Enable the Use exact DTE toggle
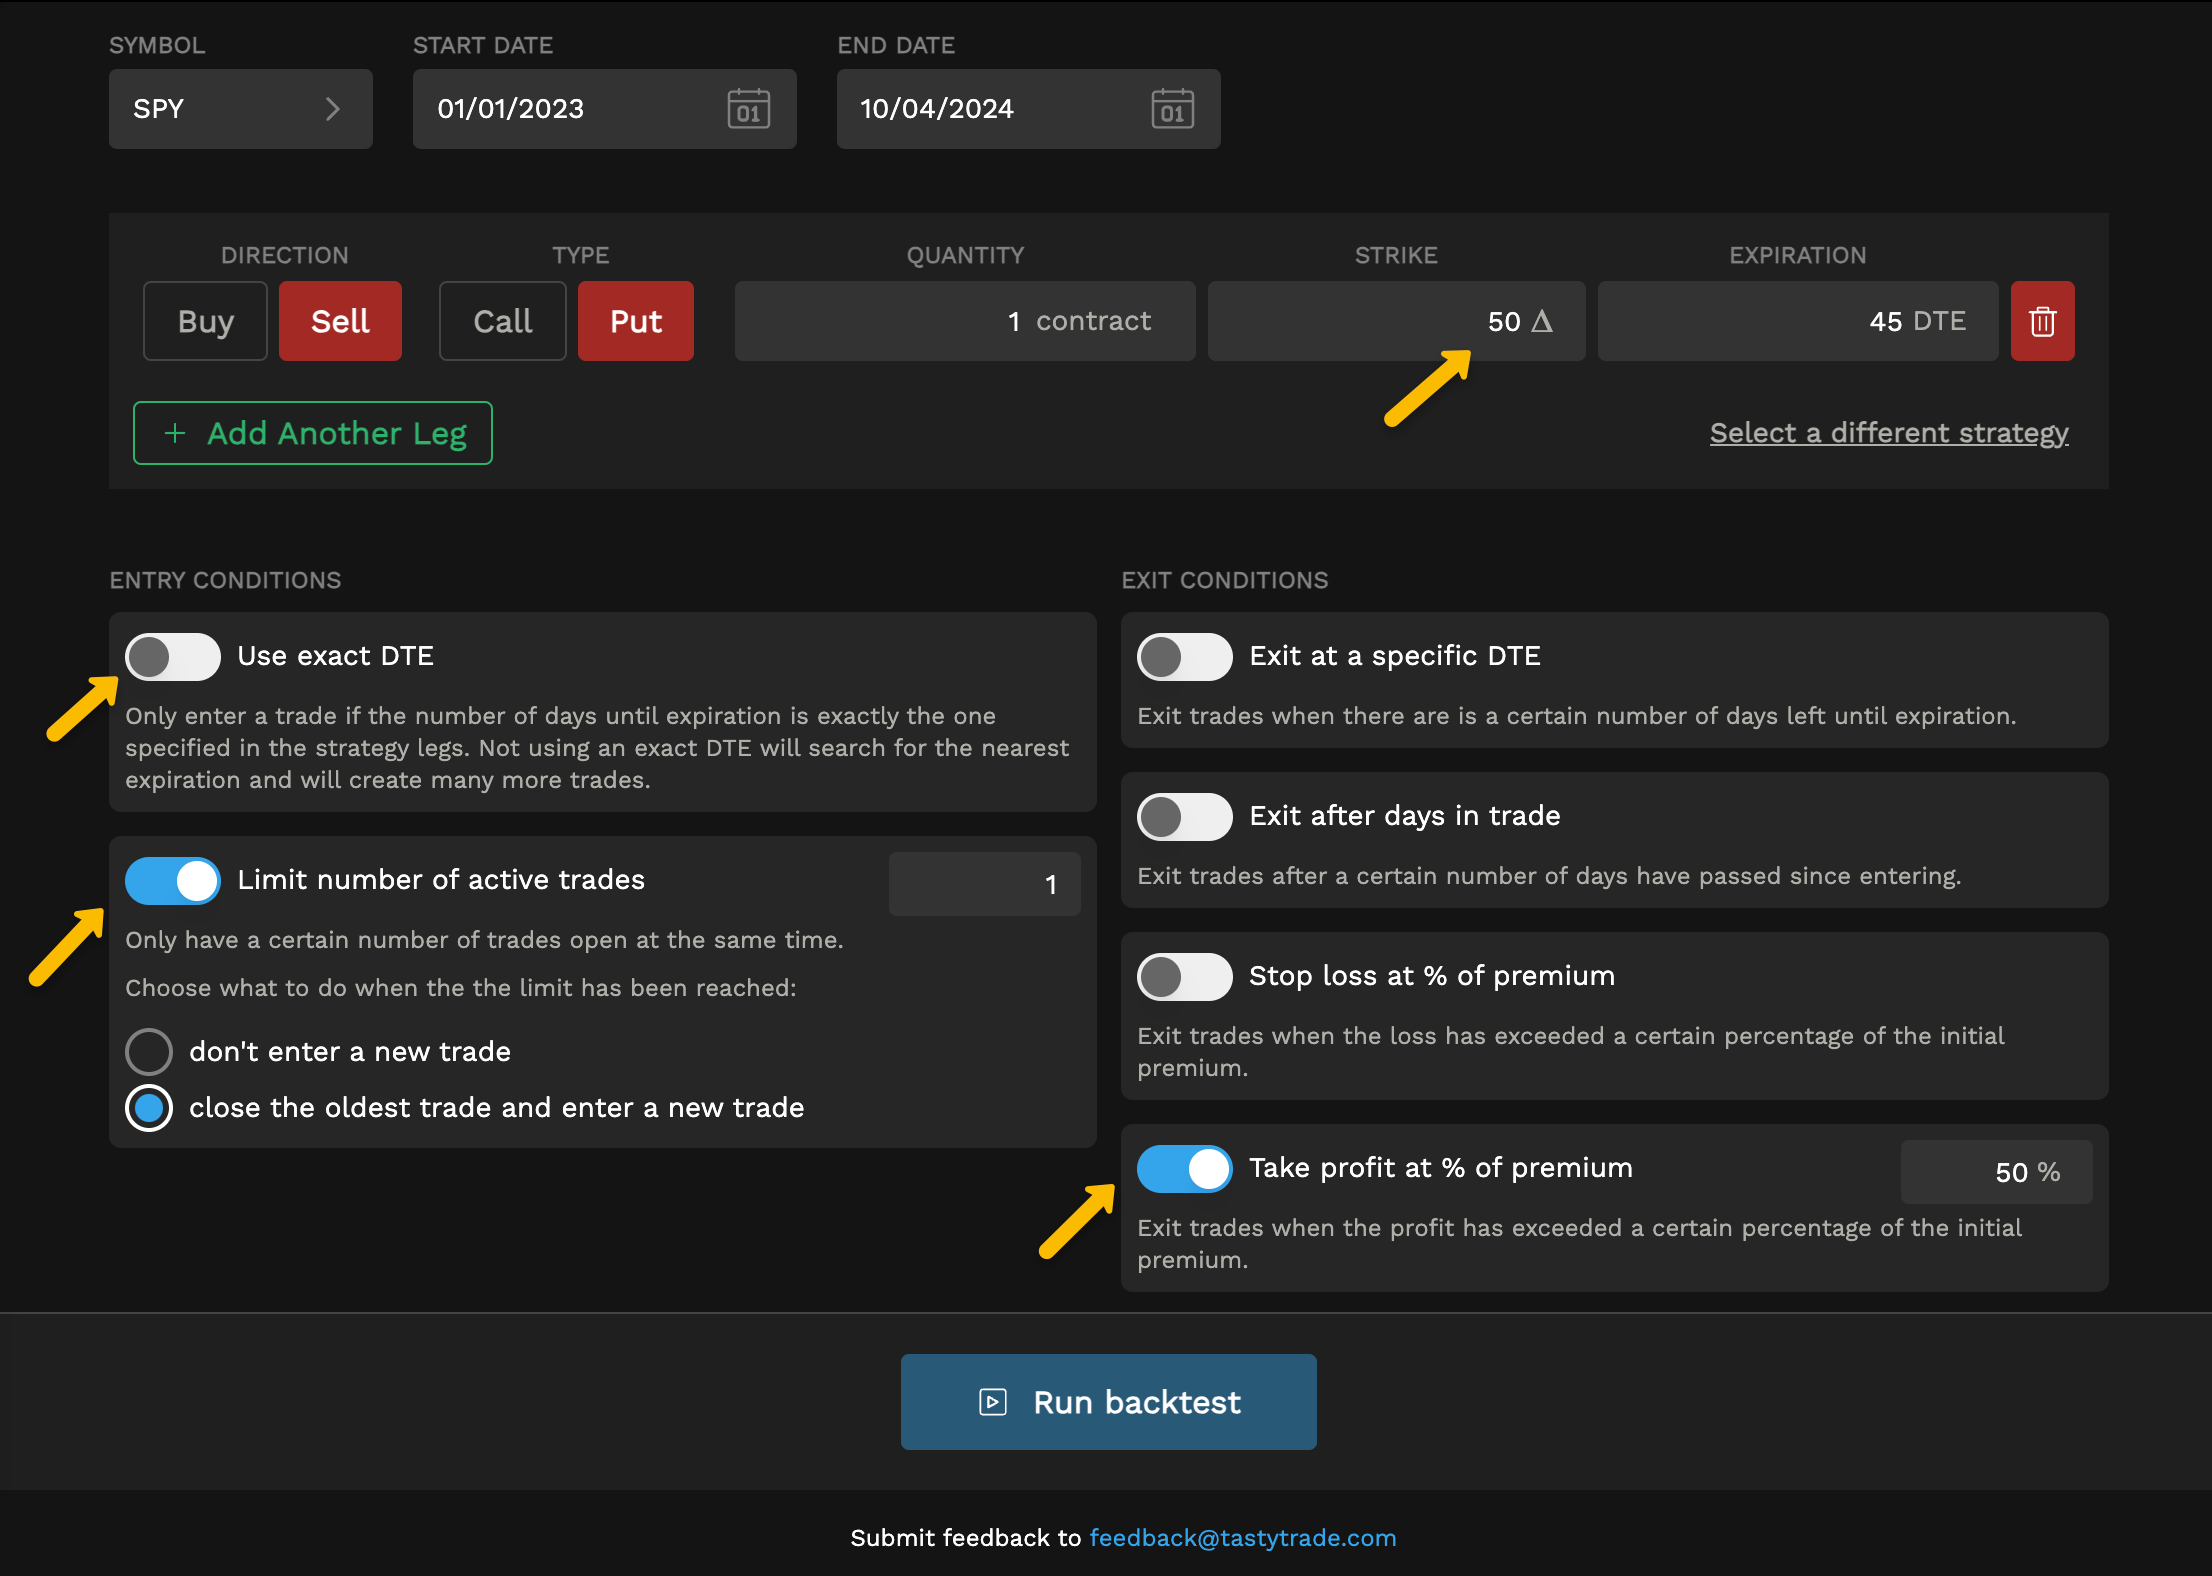Viewport: 2212px width, 1576px height. (173, 657)
